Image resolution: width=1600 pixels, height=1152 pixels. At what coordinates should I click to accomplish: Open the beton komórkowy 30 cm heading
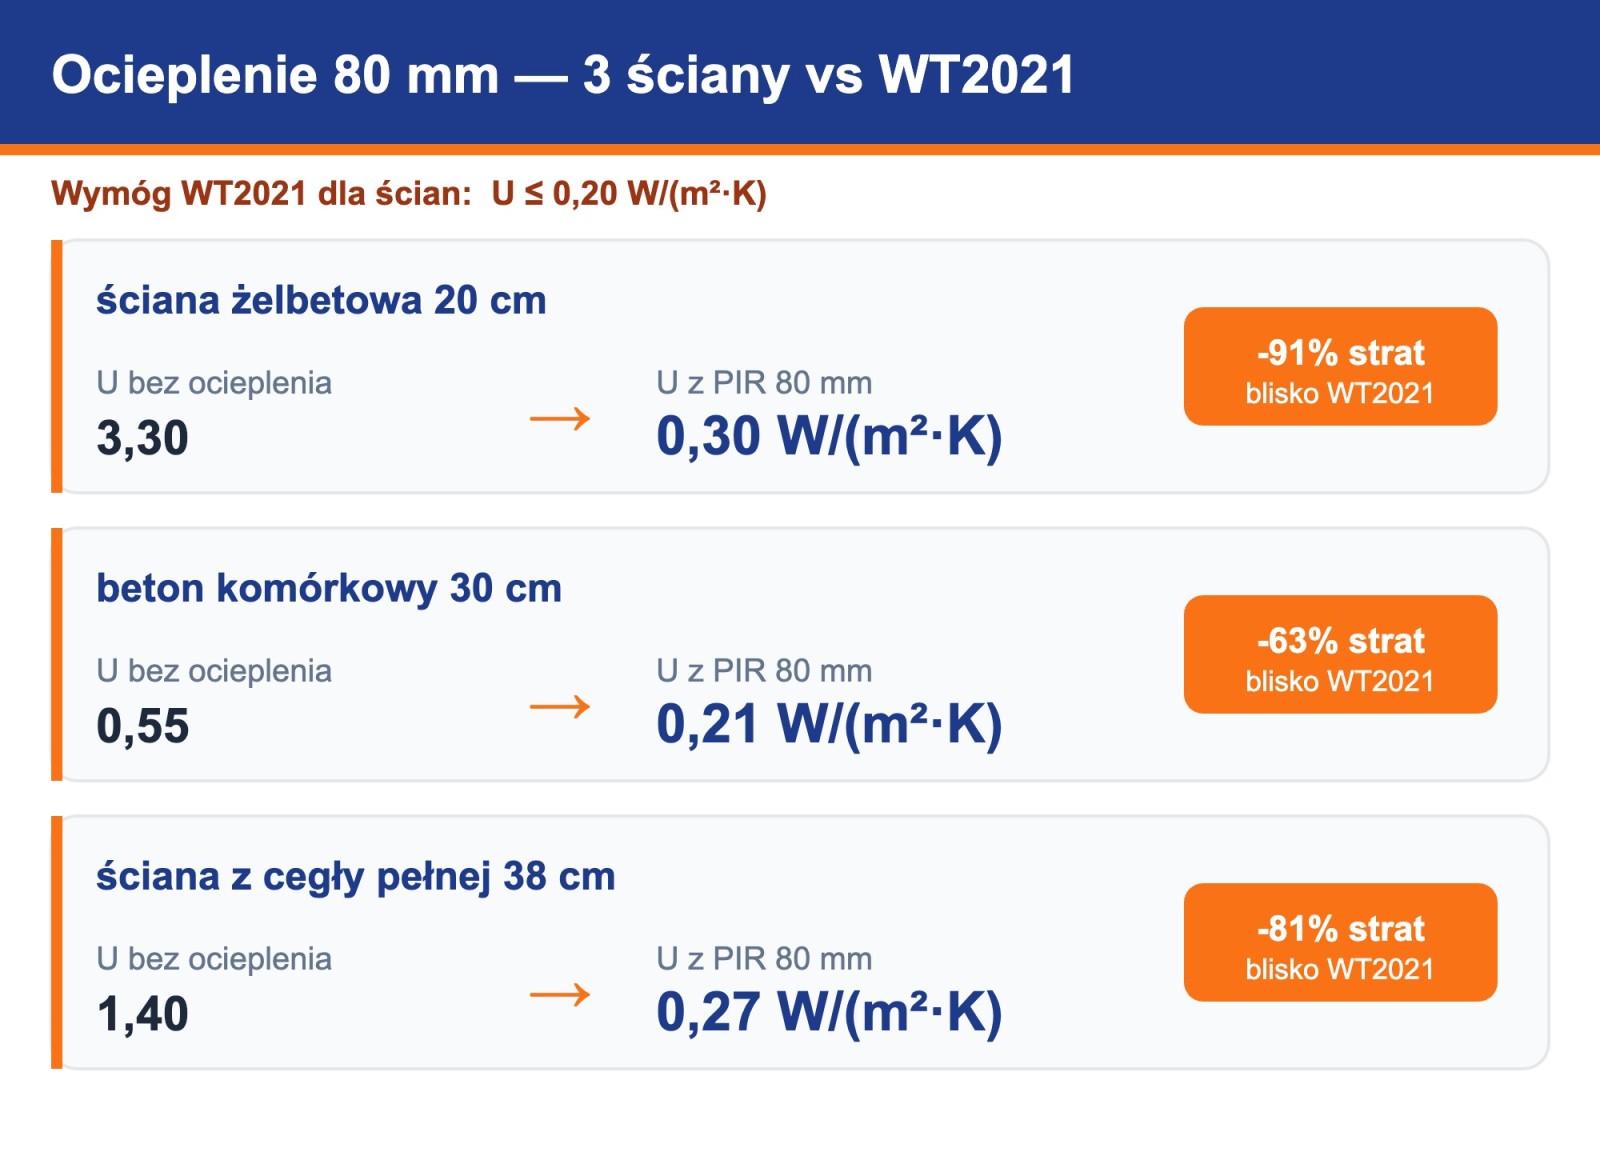pyautogui.click(x=329, y=588)
